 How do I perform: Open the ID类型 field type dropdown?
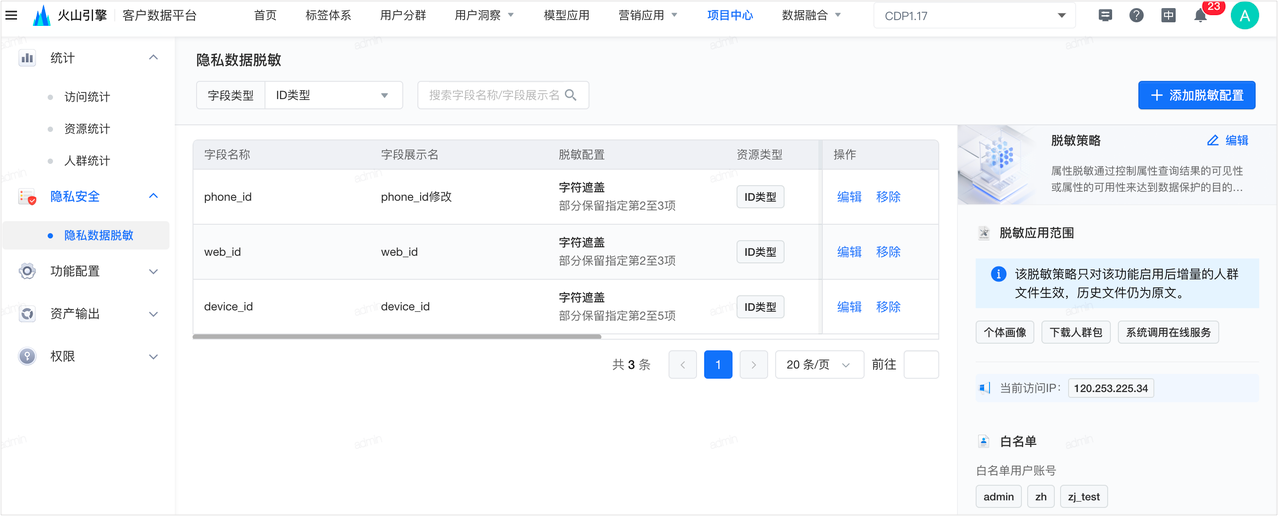[332, 95]
